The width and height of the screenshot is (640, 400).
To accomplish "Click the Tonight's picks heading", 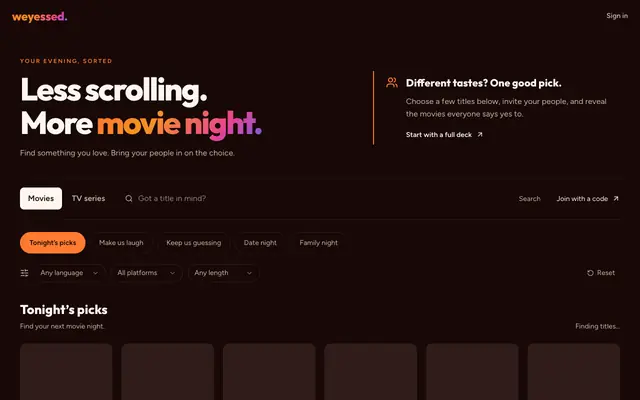I will [64, 310].
